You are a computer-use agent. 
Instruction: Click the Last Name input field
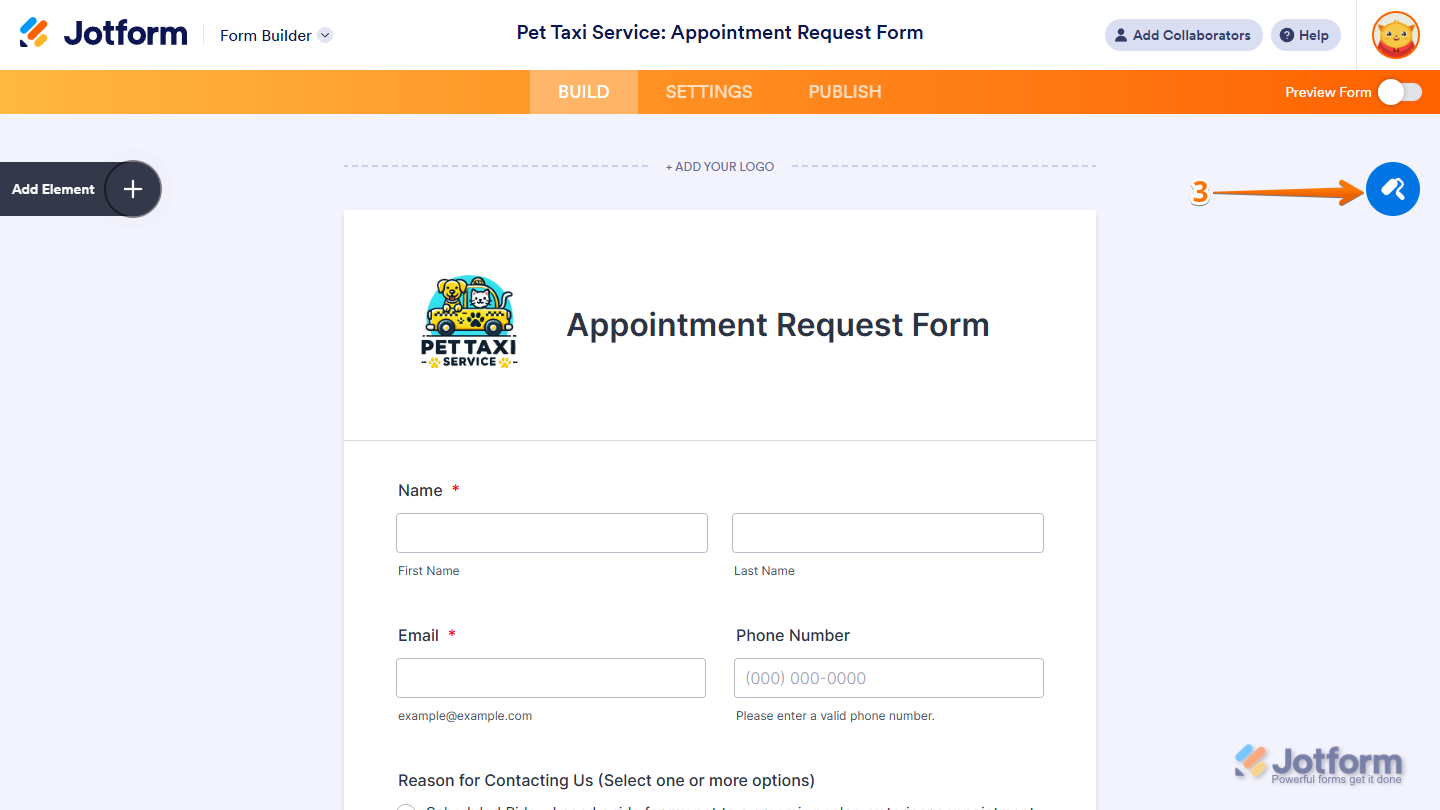tap(888, 533)
